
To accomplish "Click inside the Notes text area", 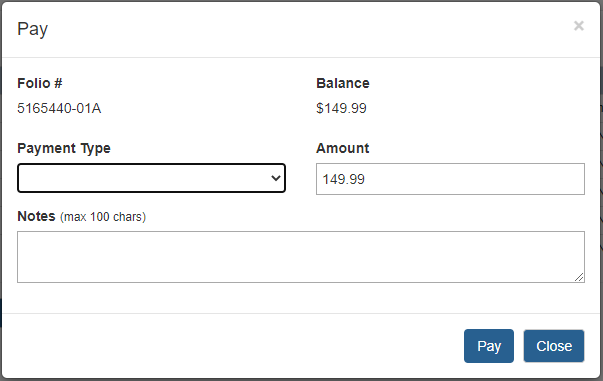I will coord(301,257).
